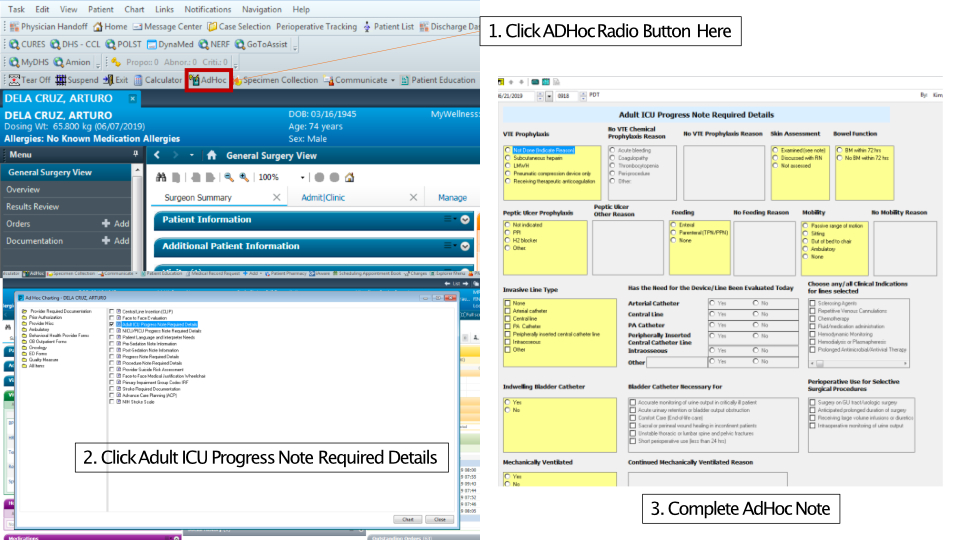Click the Home toolbar icon
Image resolution: width=960 pixels, height=540 pixels.
(x=109, y=26)
